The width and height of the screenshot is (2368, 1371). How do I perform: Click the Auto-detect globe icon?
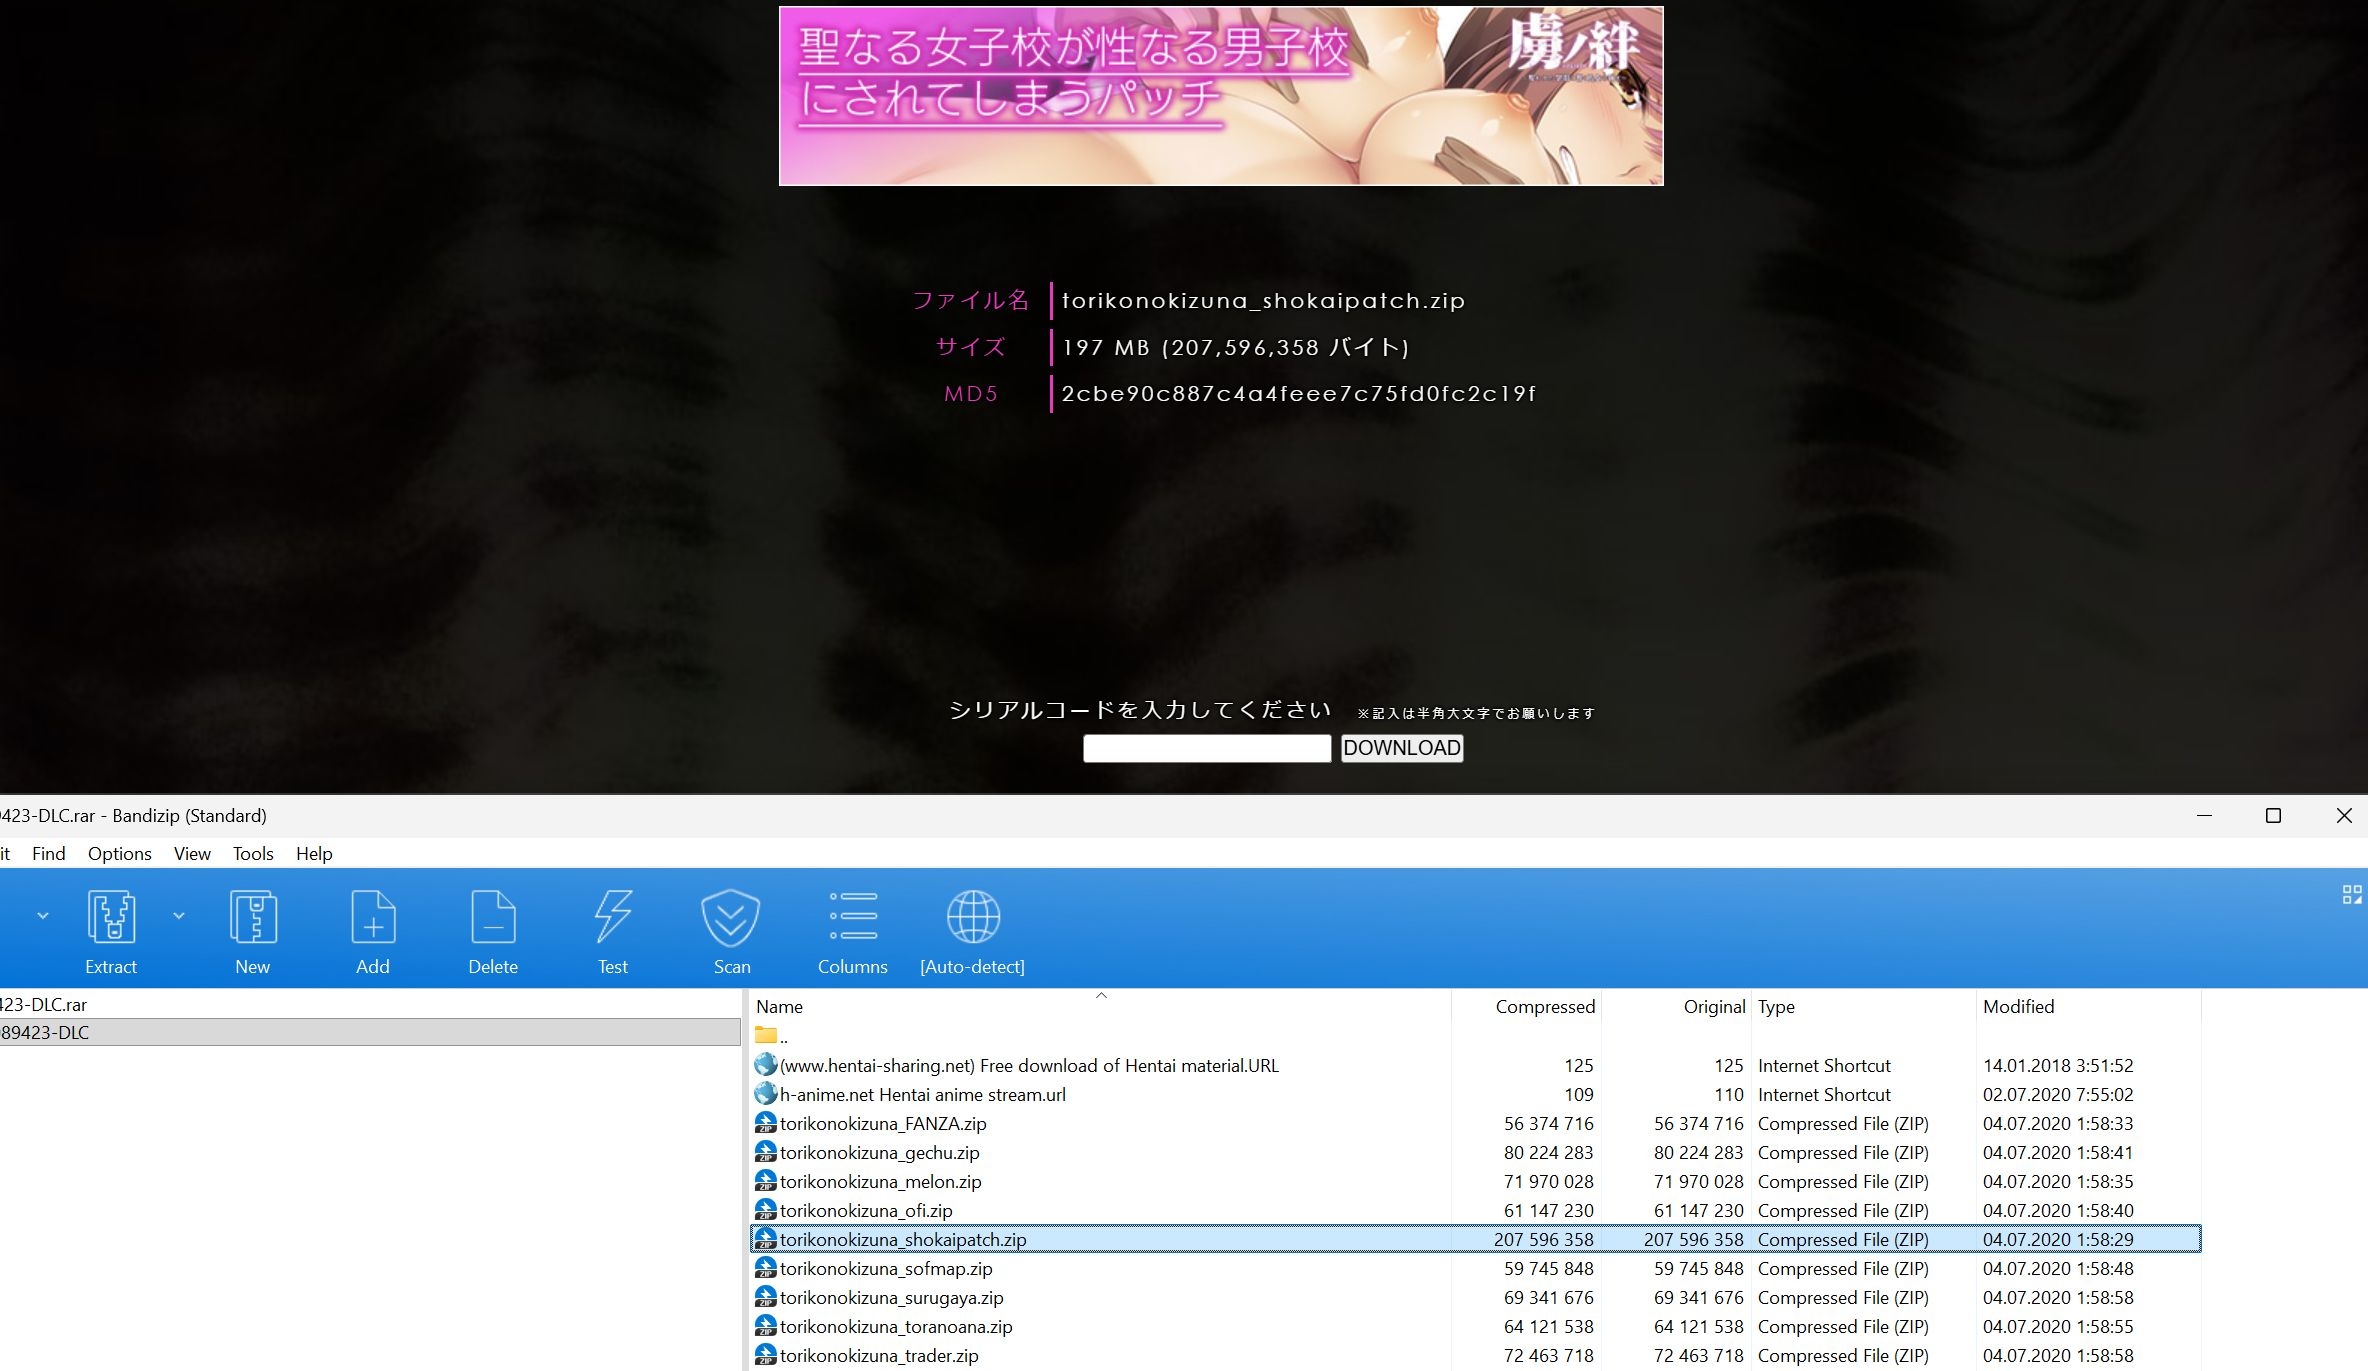point(973,931)
